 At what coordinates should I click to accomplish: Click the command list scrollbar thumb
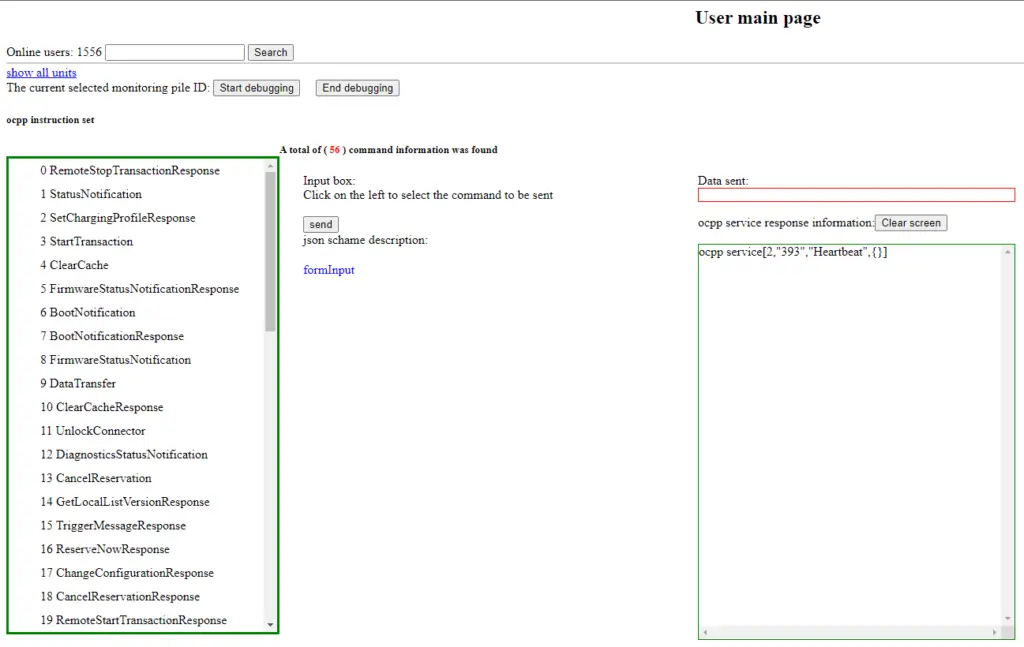coord(270,252)
